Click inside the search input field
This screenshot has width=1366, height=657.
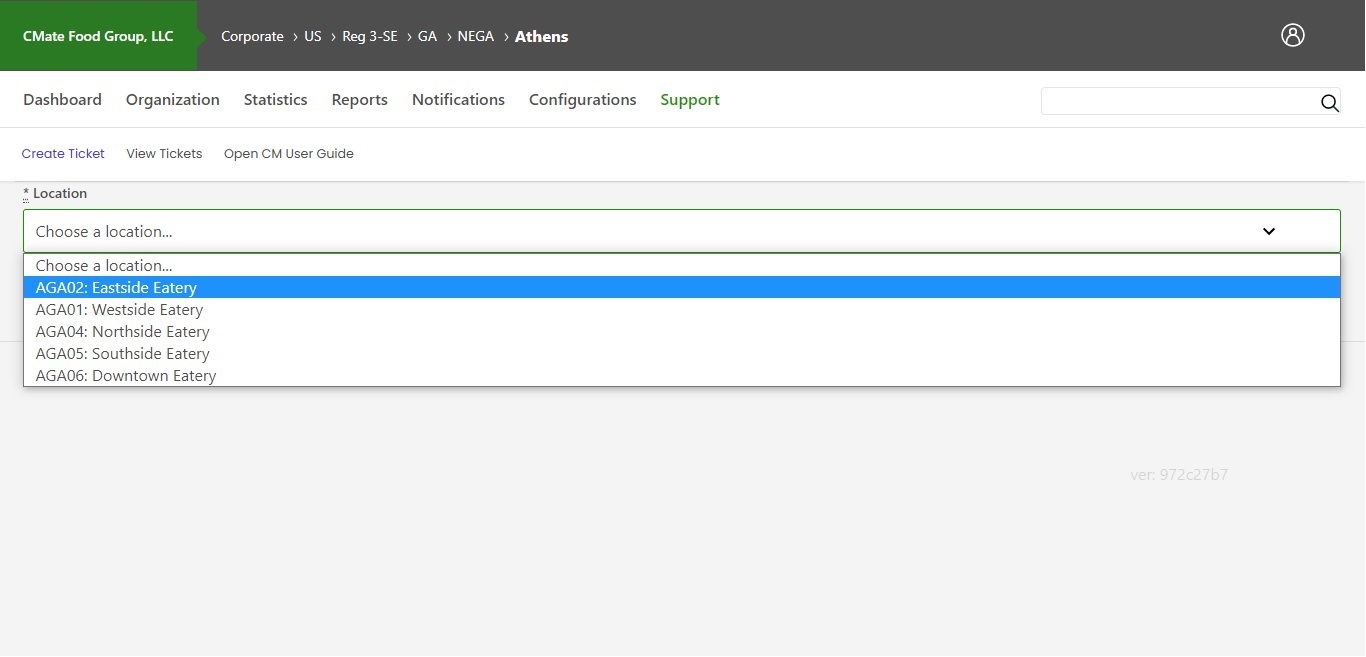[1180, 101]
